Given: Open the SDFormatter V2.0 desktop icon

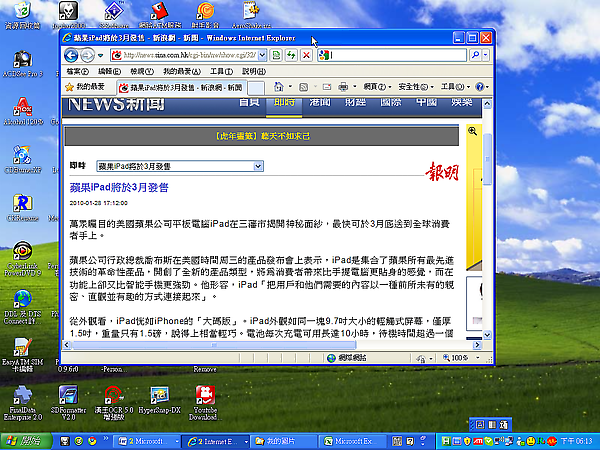Looking at the screenshot, I should pyautogui.click(x=68, y=403).
